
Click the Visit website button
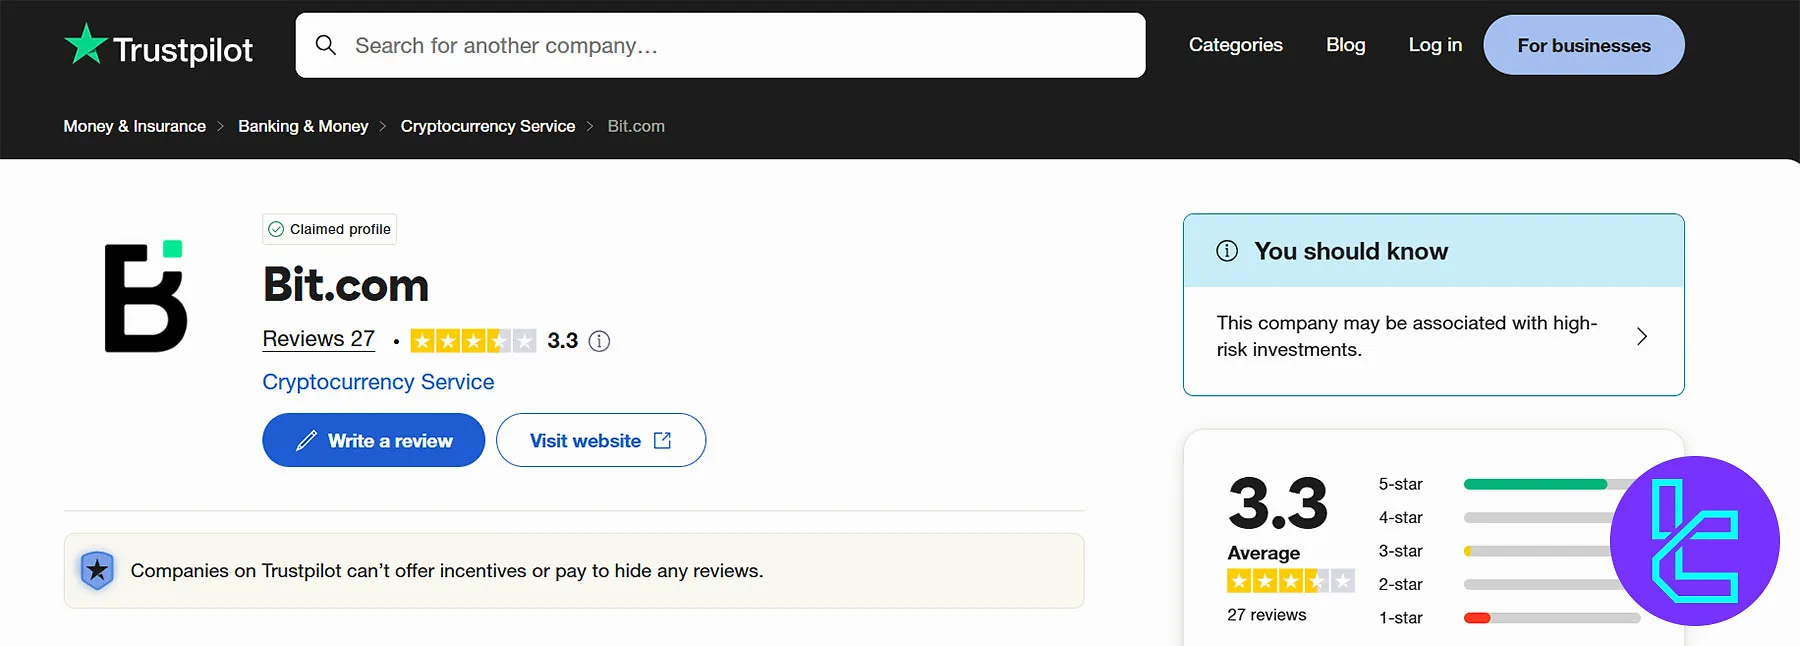(601, 440)
